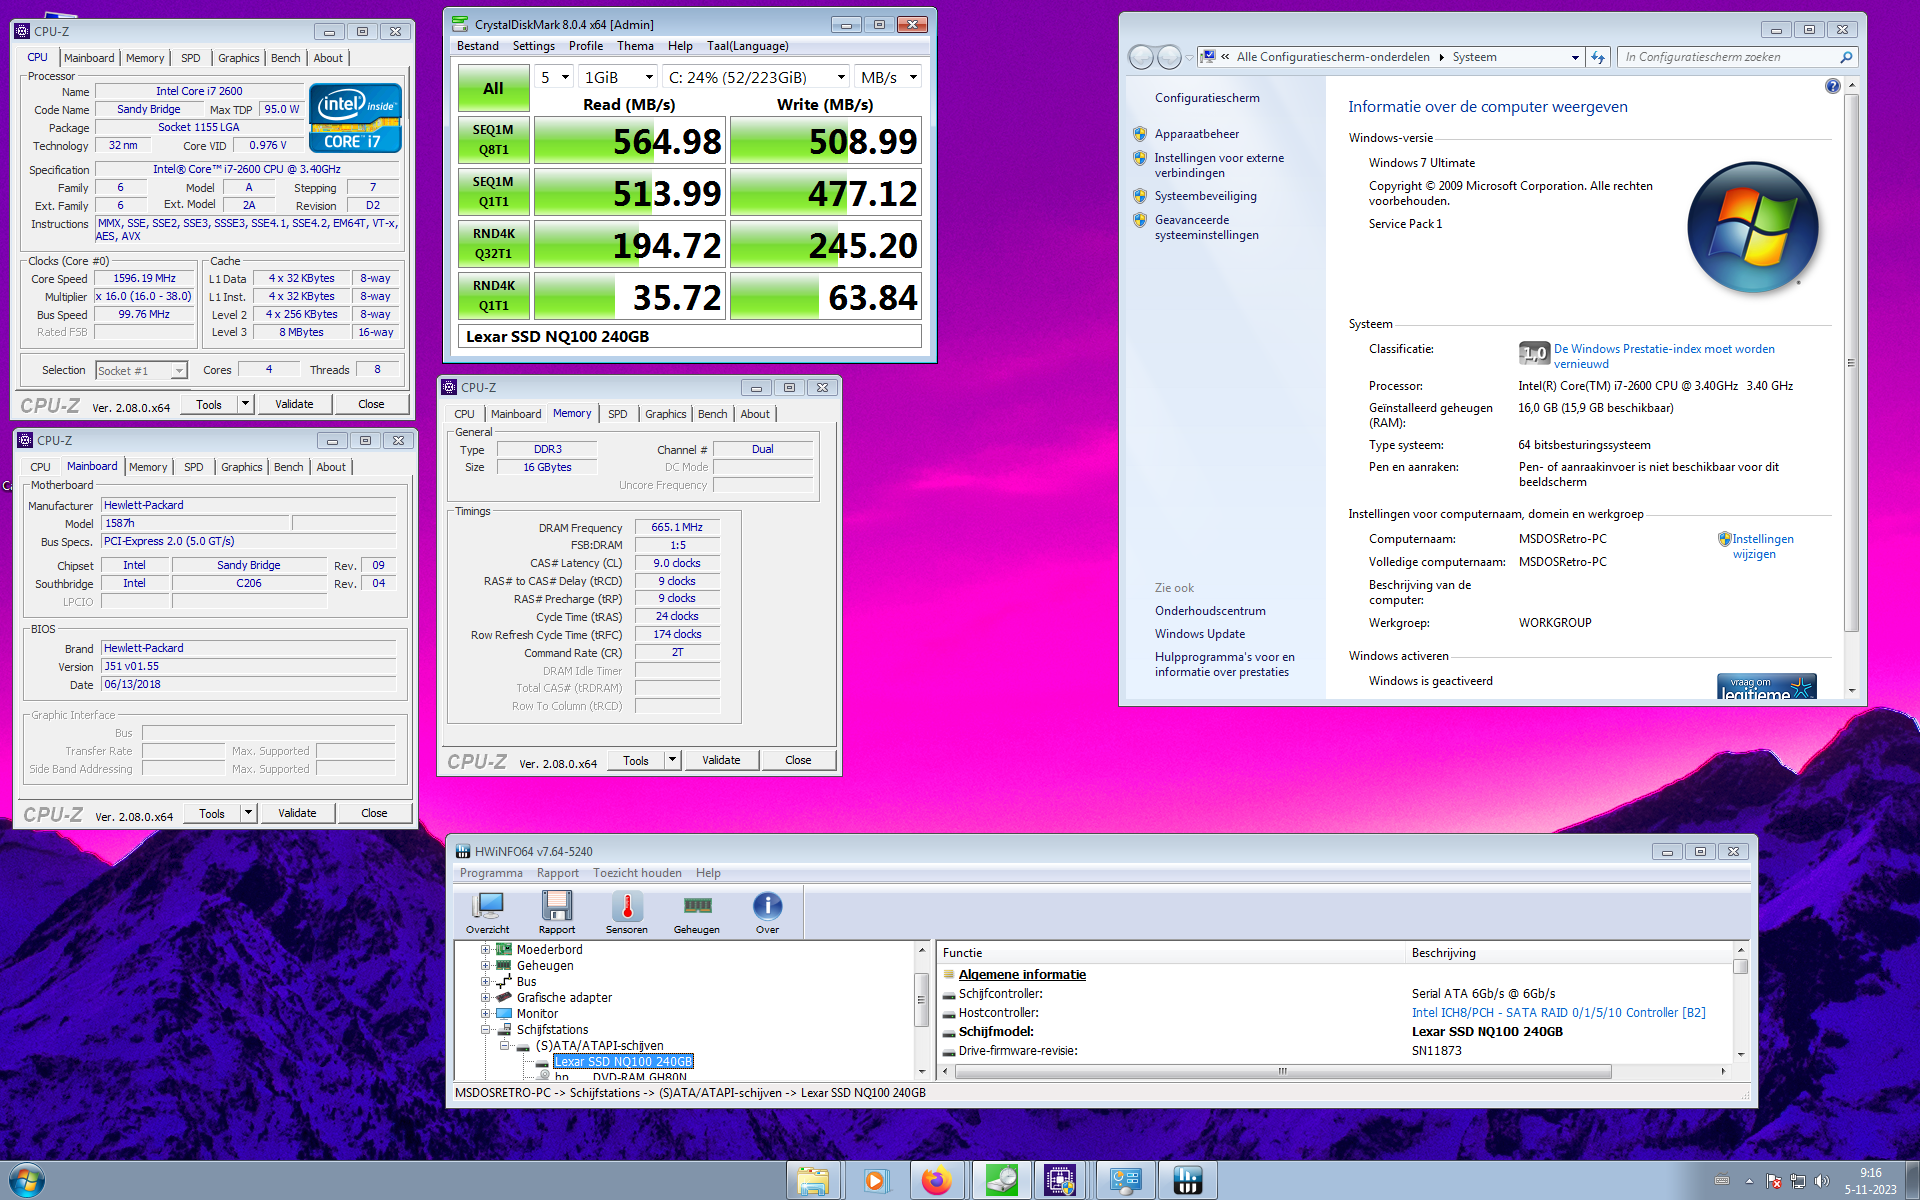1920x1200 pixels.
Task: Switch to the Mainboard tab in top CPU-Z window
Action: [89, 58]
